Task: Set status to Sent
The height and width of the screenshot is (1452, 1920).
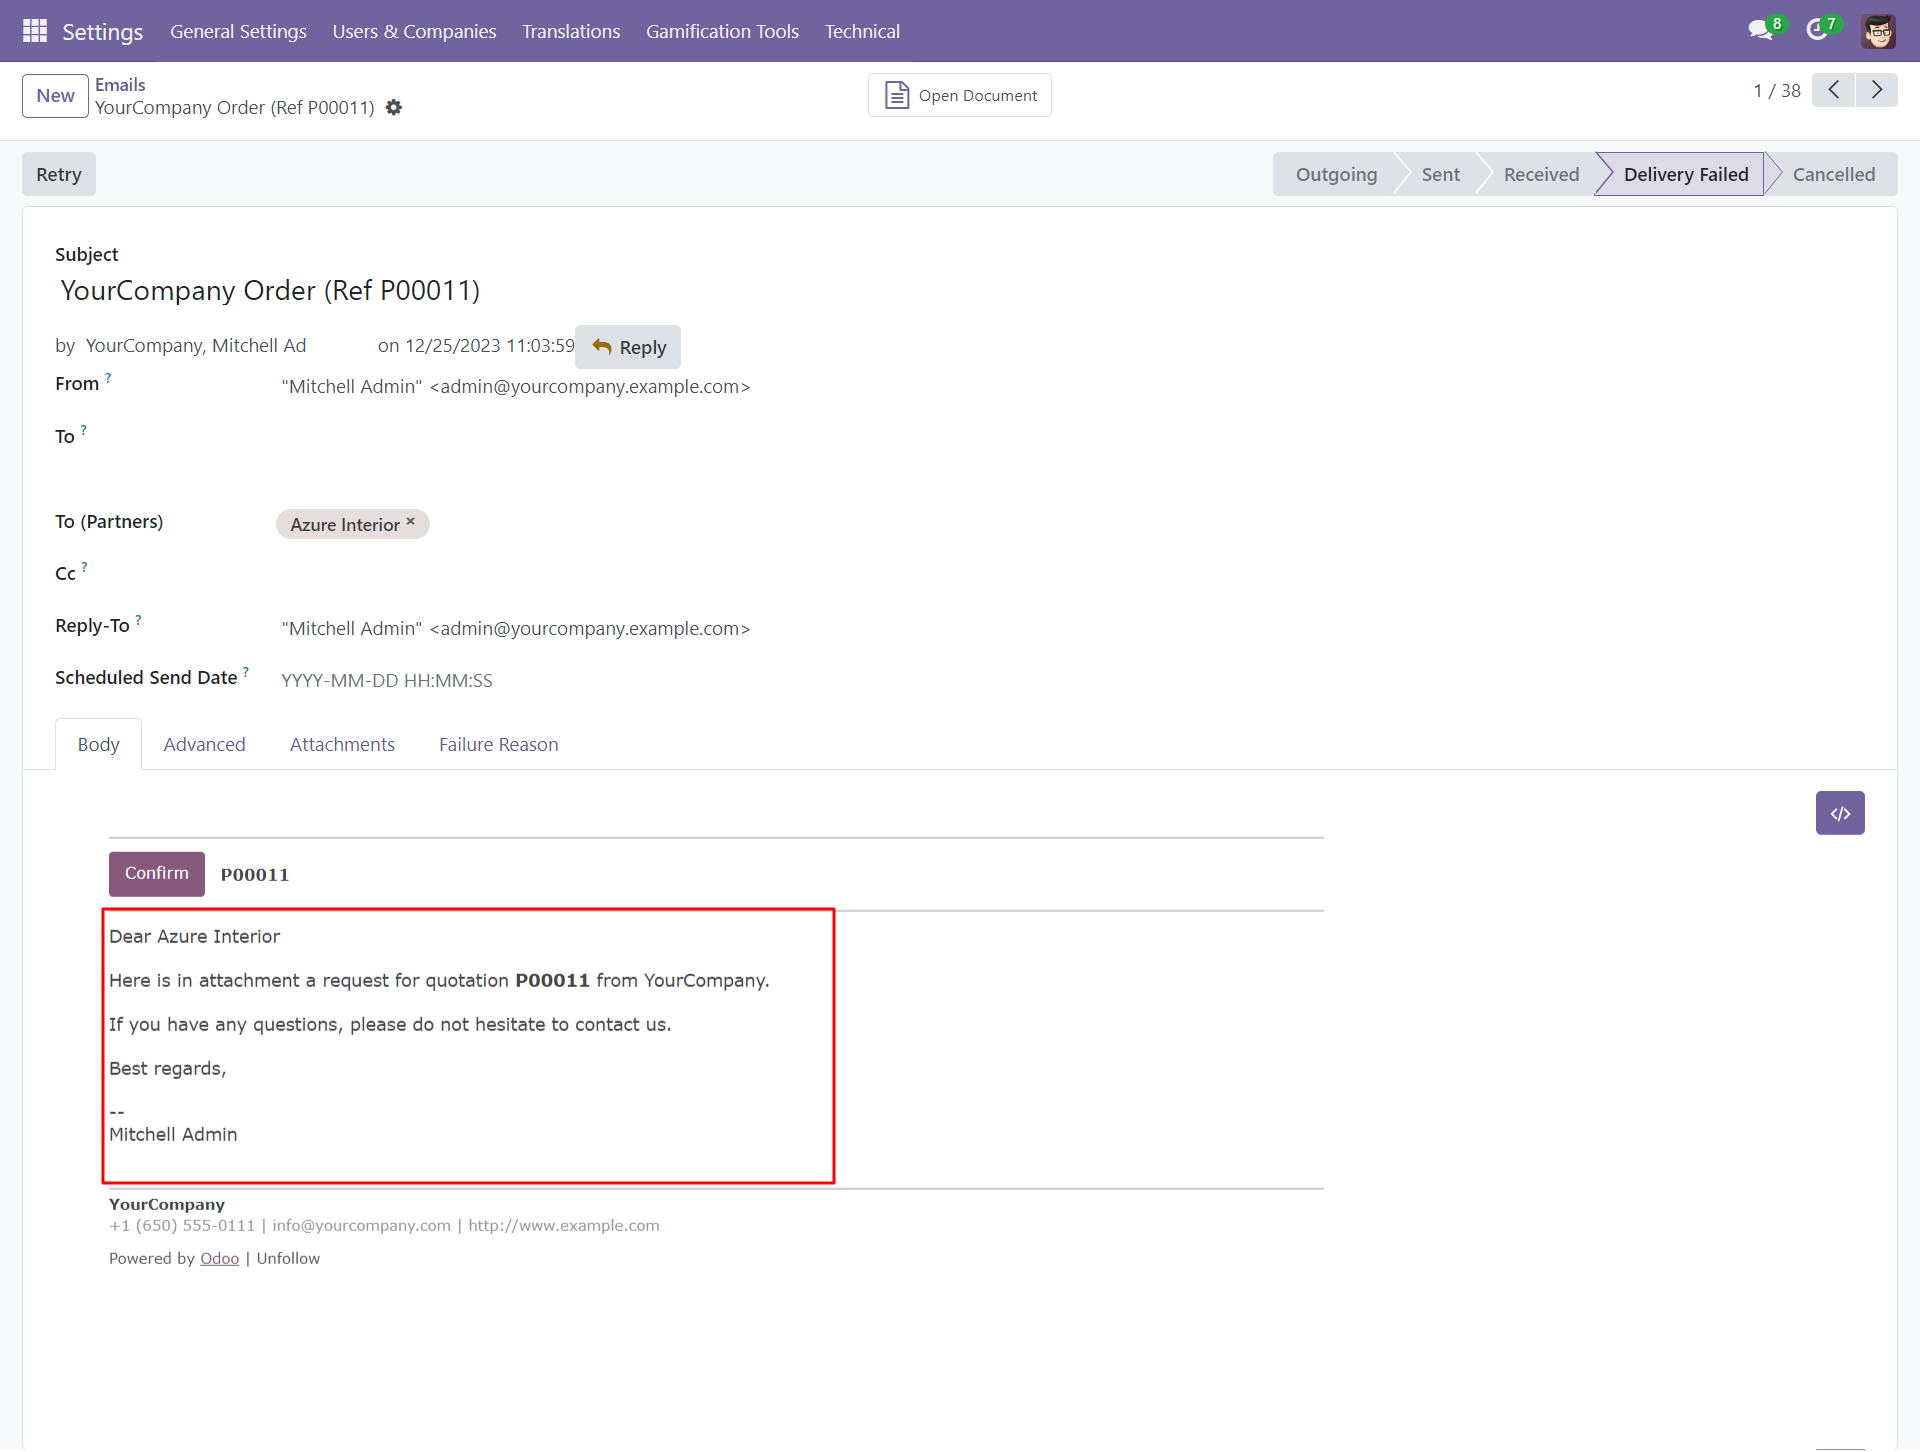Action: [x=1440, y=174]
